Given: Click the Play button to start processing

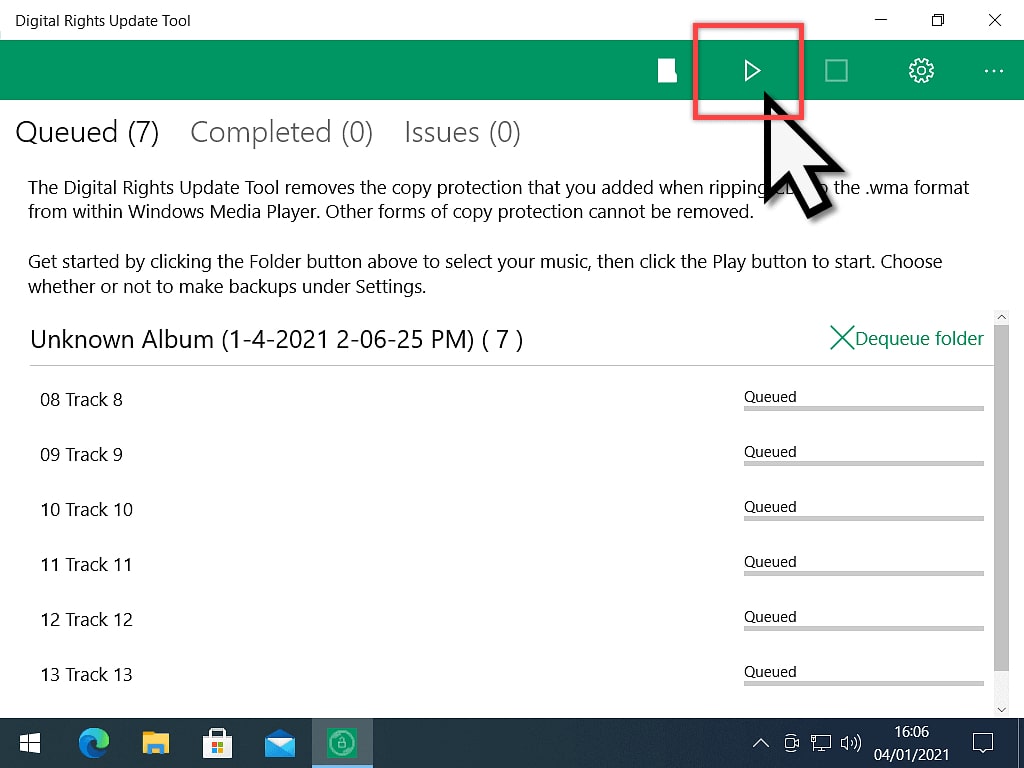Looking at the screenshot, I should [x=750, y=70].
